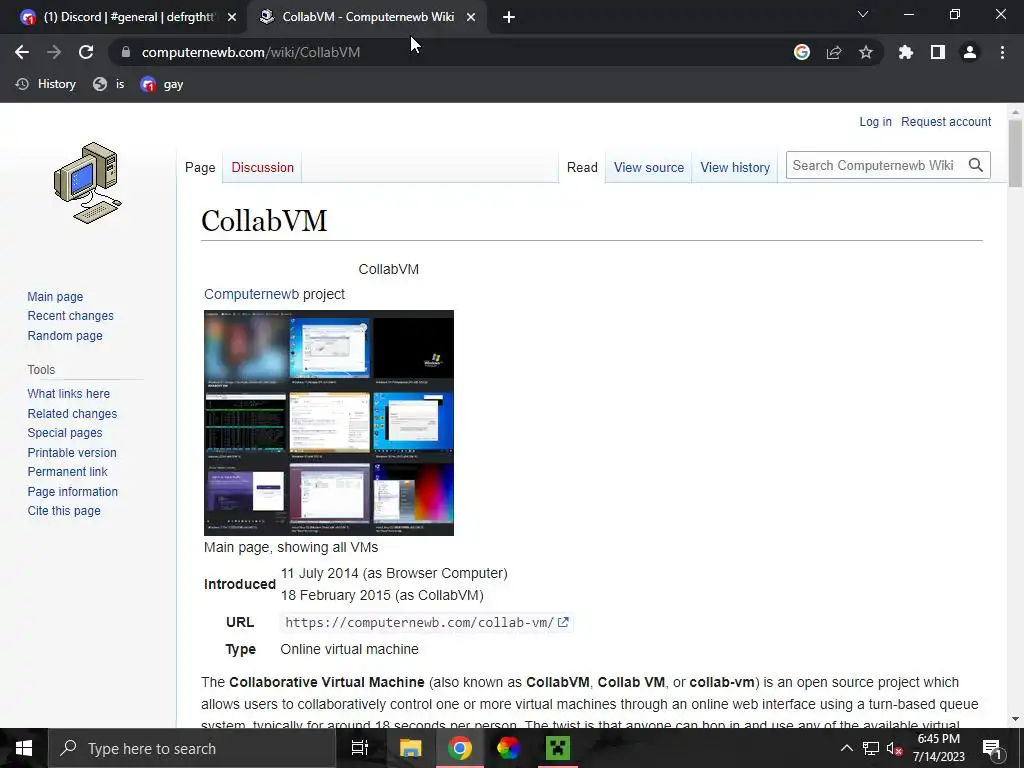Open Page information

click(72, 492)
